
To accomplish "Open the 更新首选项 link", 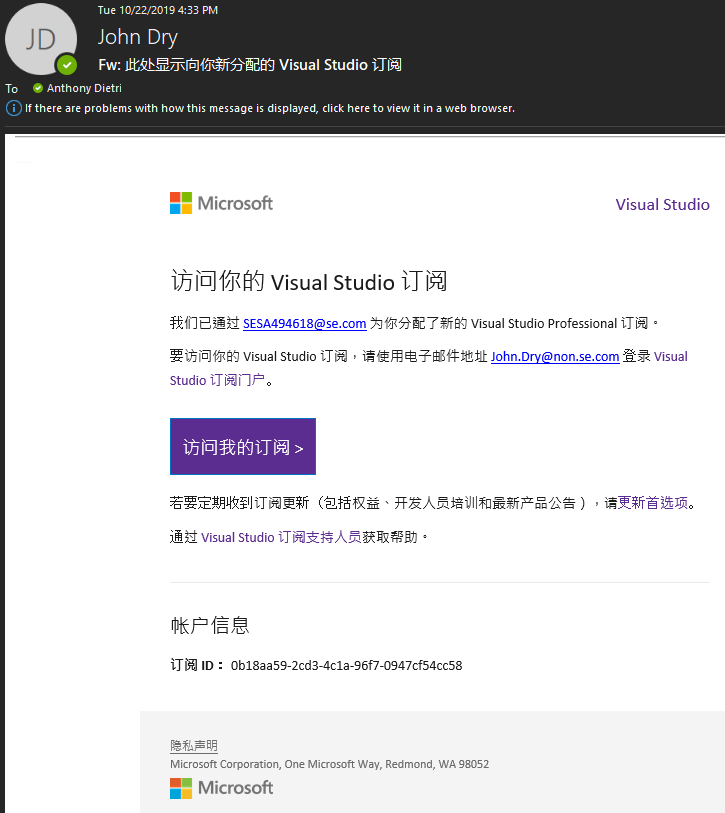I will pos(653,503).
